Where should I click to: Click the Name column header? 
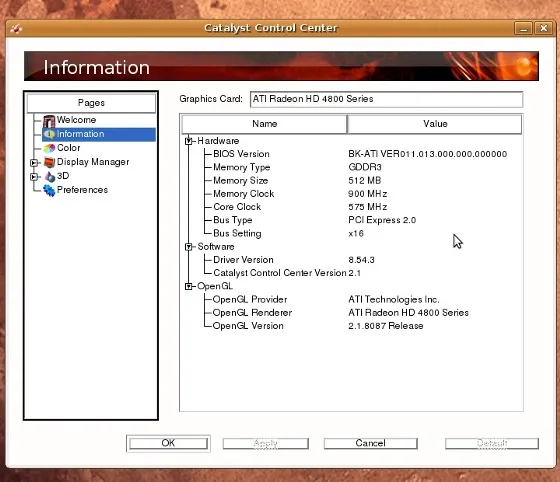[x=264, y=124]
